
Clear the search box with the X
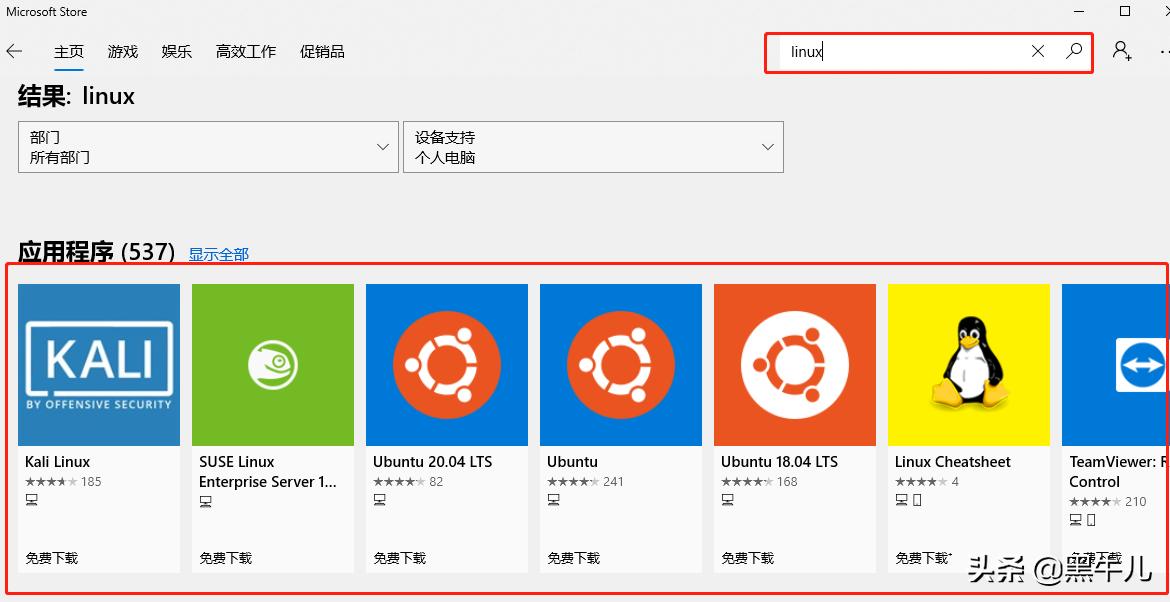(x=1037, y=51)
